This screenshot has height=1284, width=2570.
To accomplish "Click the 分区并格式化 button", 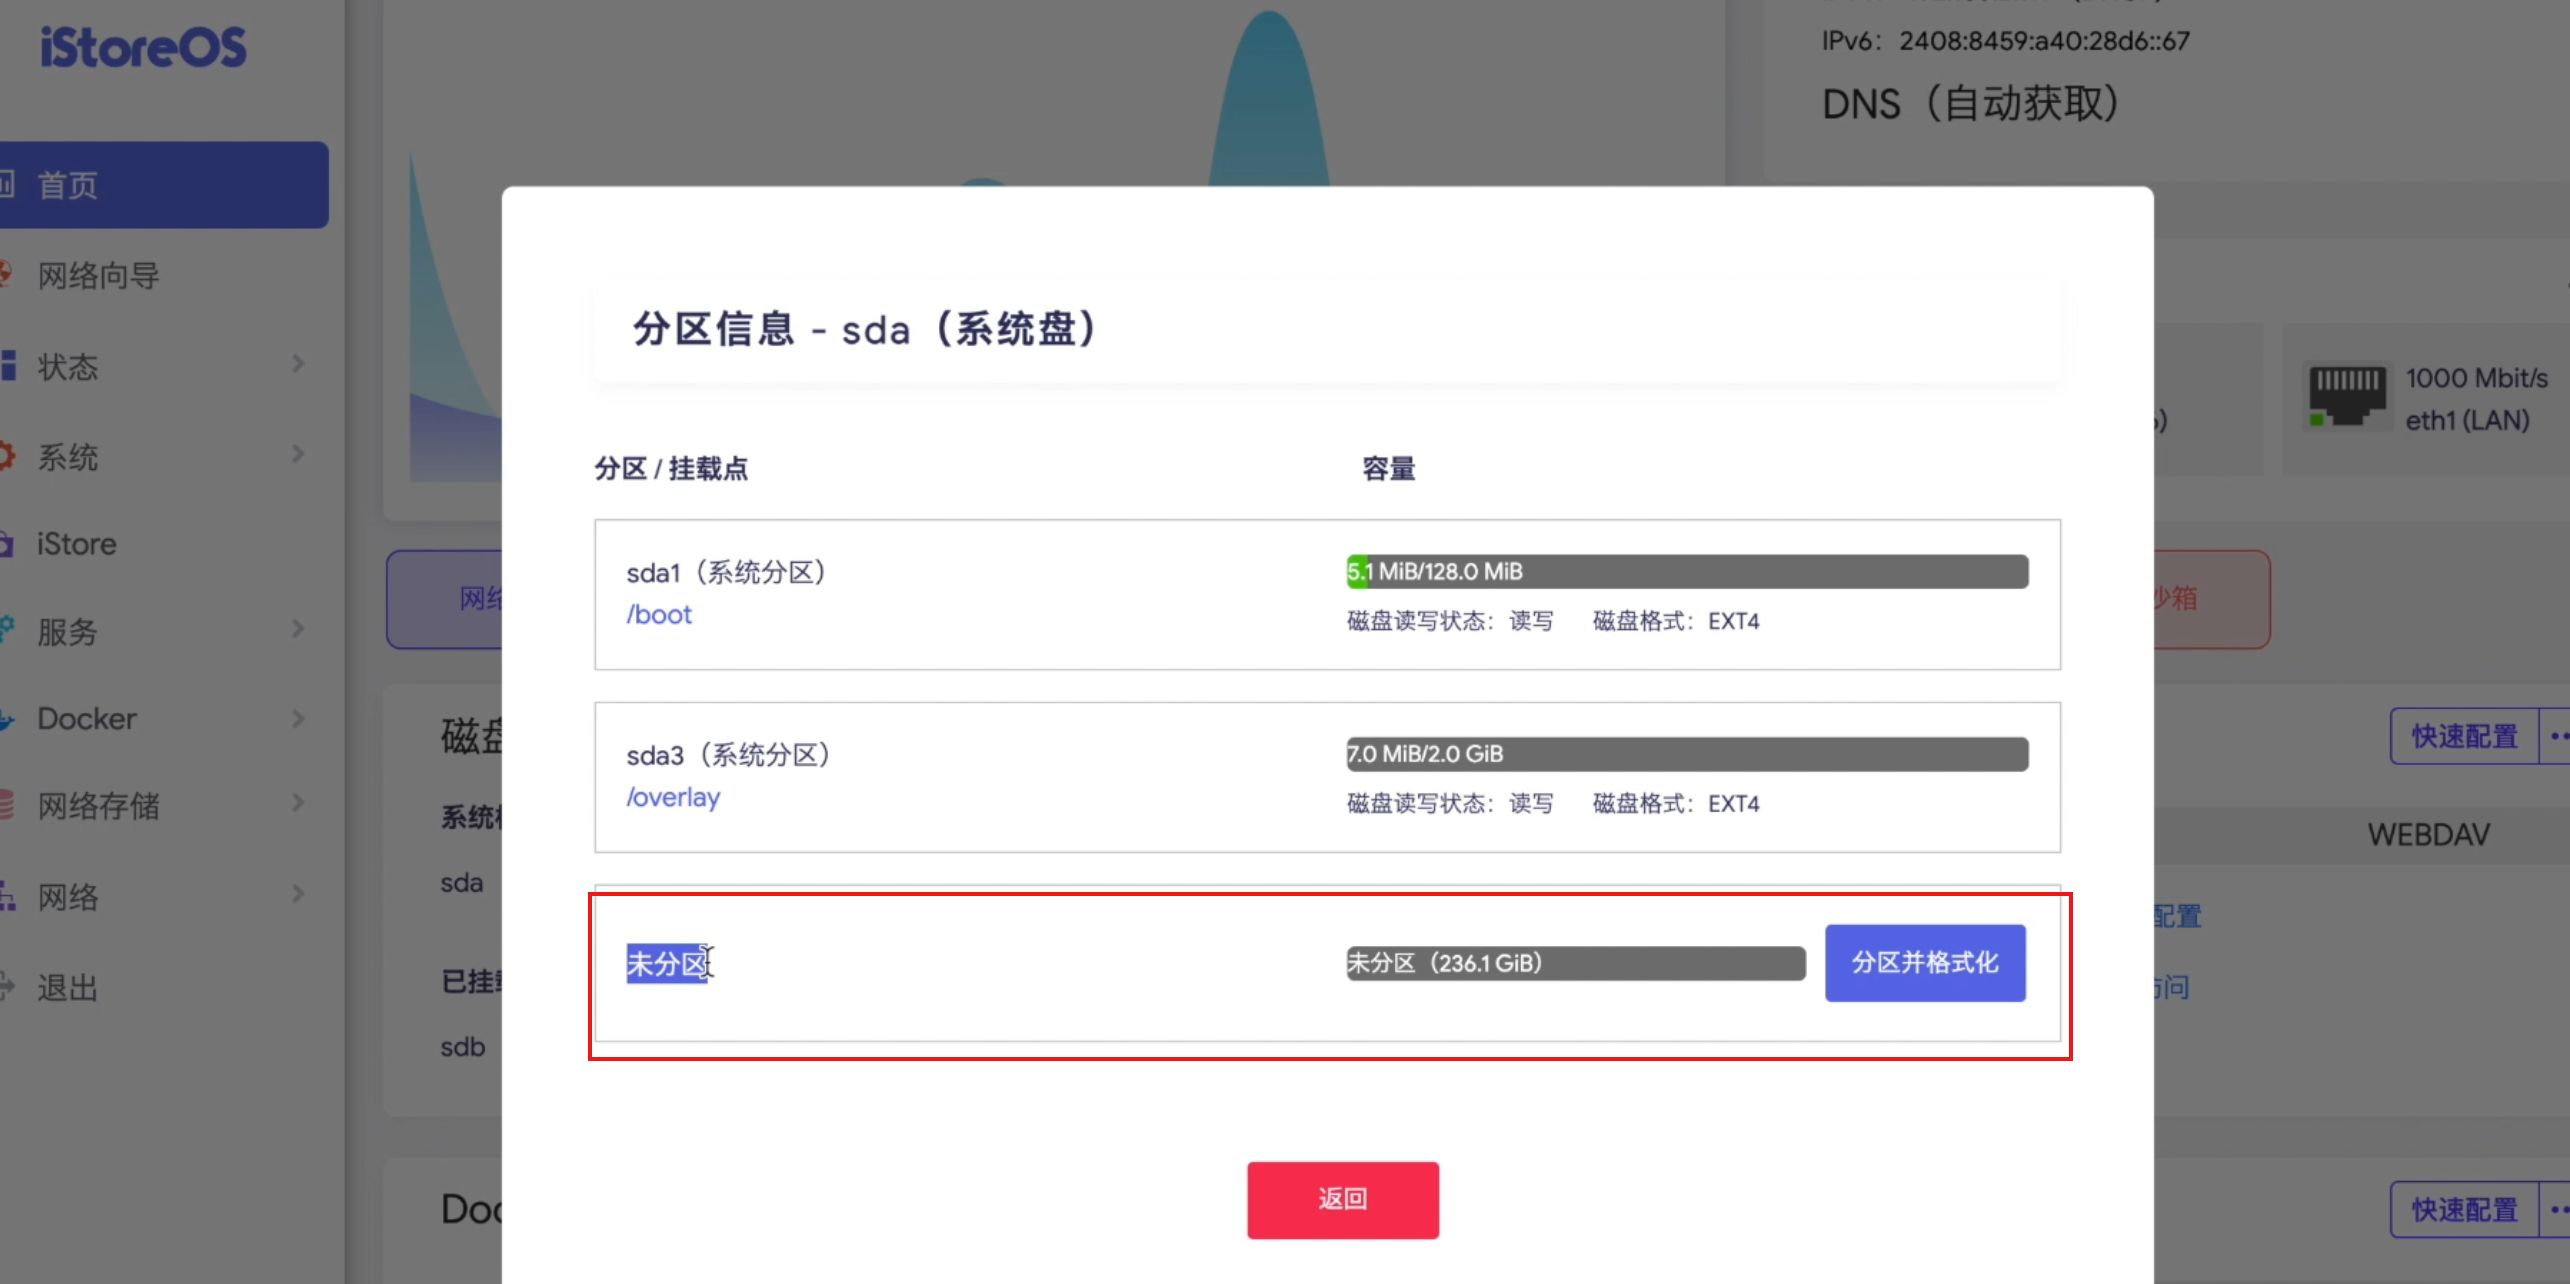I will coord(1925,963).
